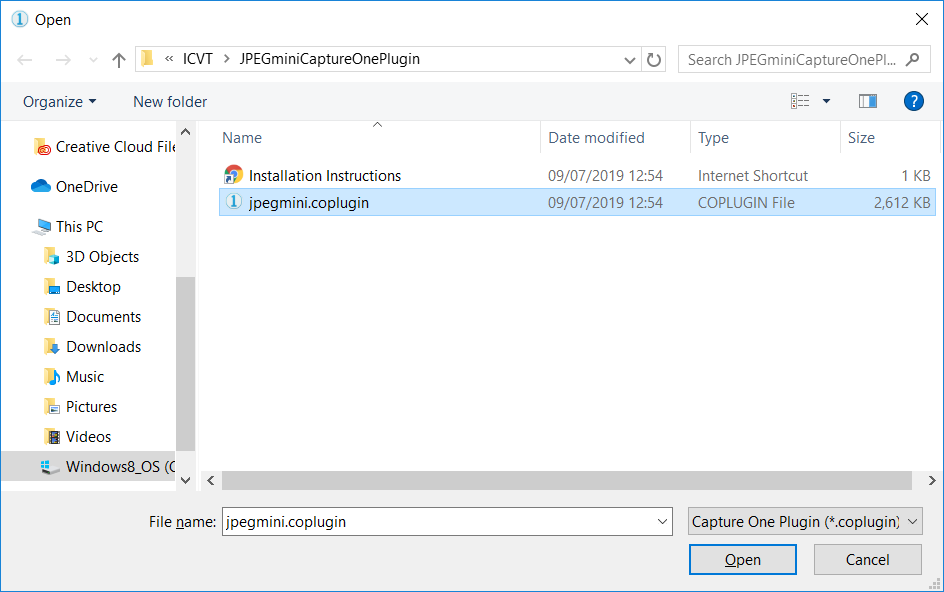Click the Internet Shortcut type cell
This screenshot has width=944, height=592.
[x=753, y=176]
